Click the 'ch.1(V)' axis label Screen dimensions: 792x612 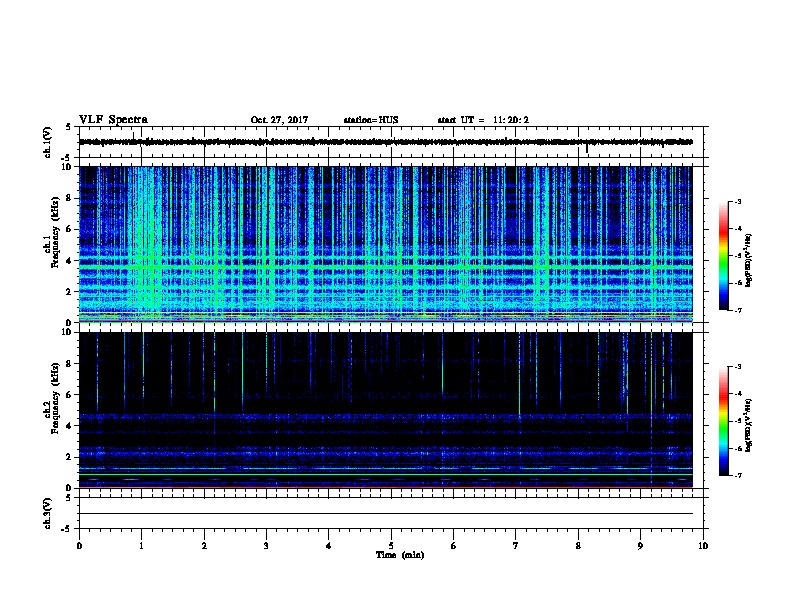point(47,142)
